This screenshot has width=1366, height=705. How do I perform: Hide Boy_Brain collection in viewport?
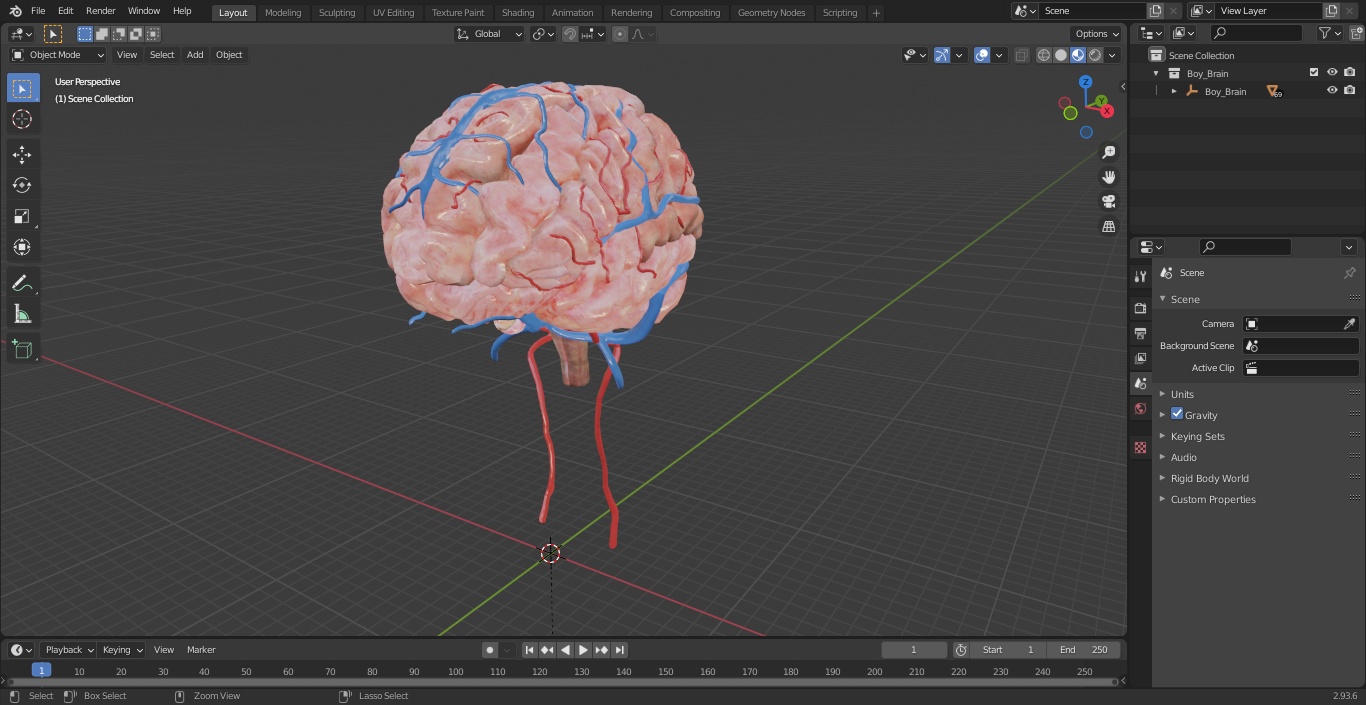(x=1332, y=72)
